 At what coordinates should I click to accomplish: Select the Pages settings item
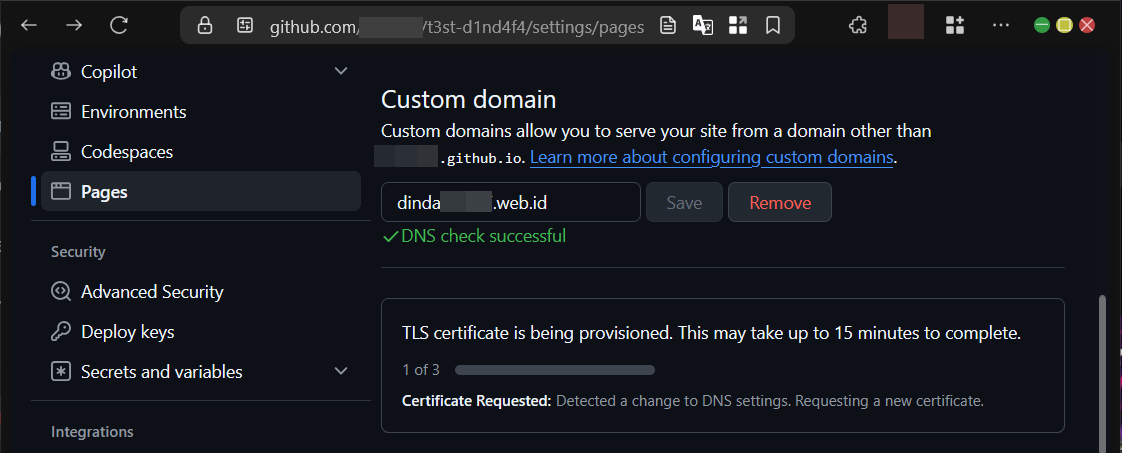[200, 191]
